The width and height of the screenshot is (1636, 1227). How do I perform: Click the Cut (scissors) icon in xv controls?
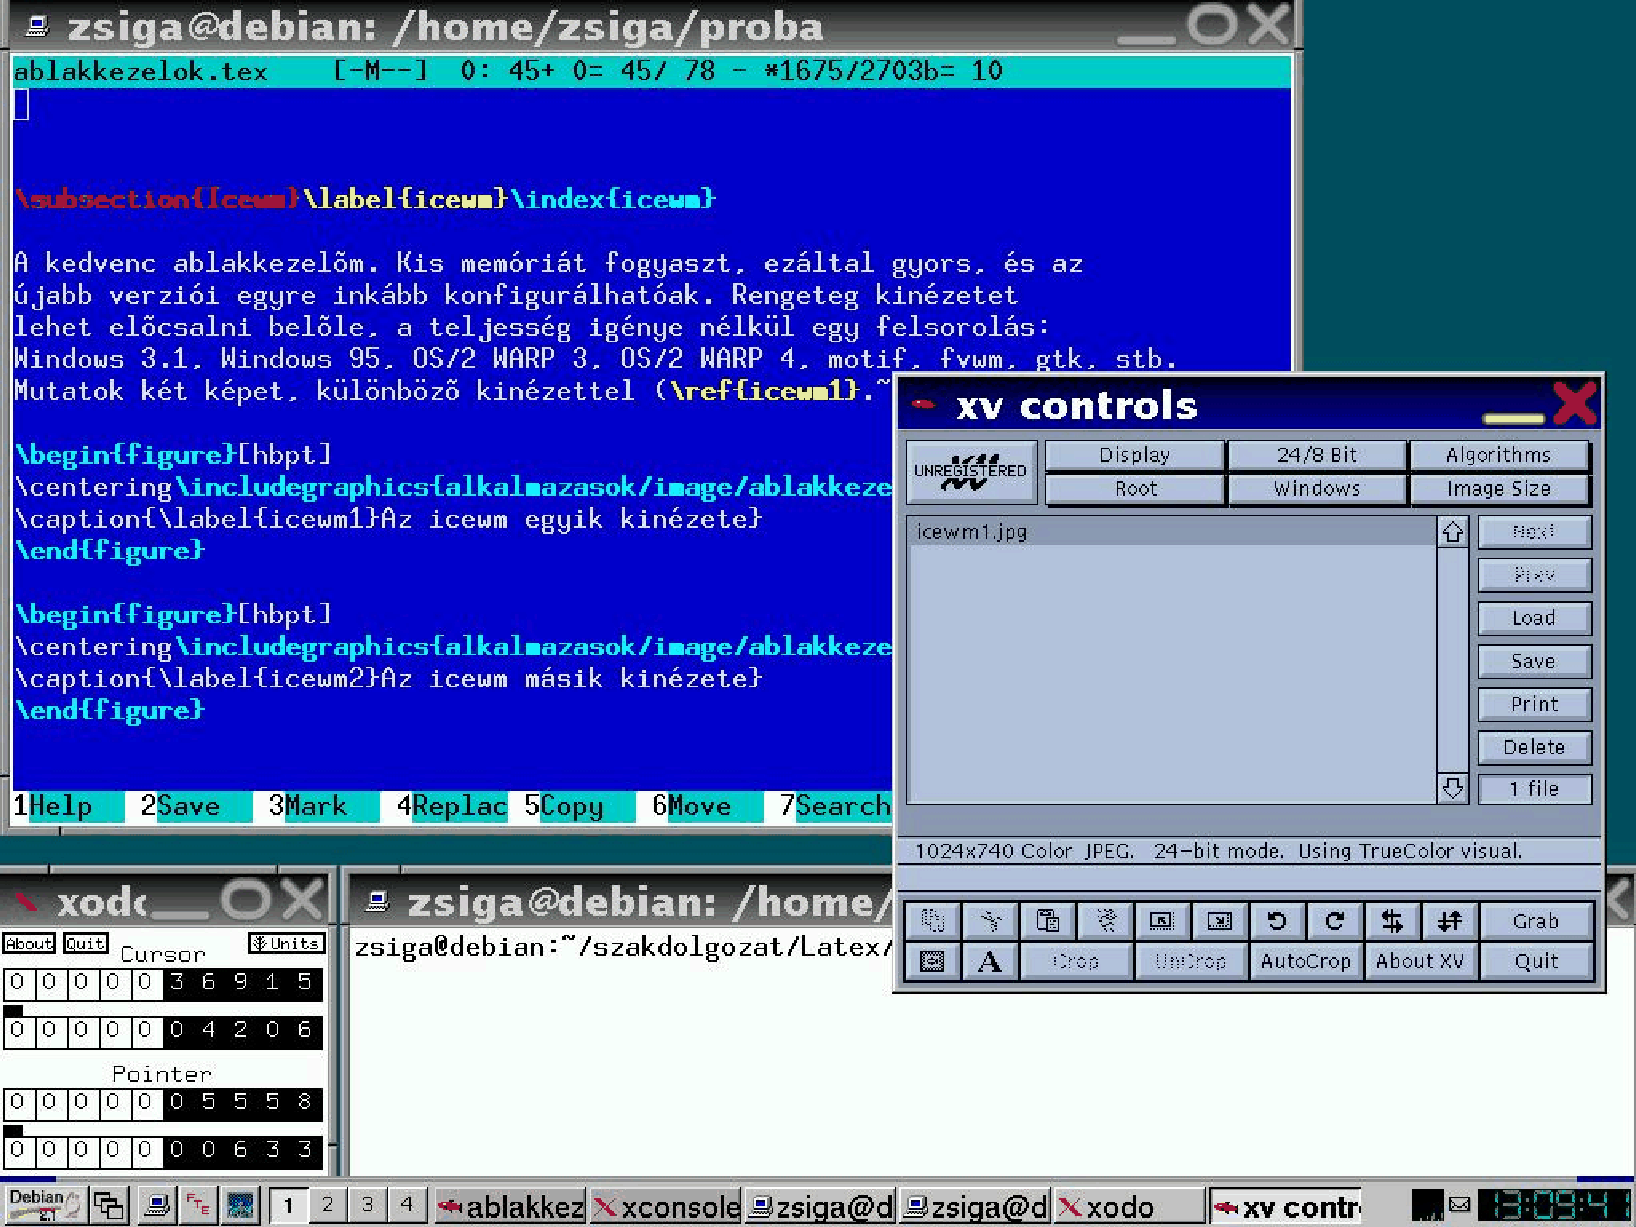tap(990, 920)
